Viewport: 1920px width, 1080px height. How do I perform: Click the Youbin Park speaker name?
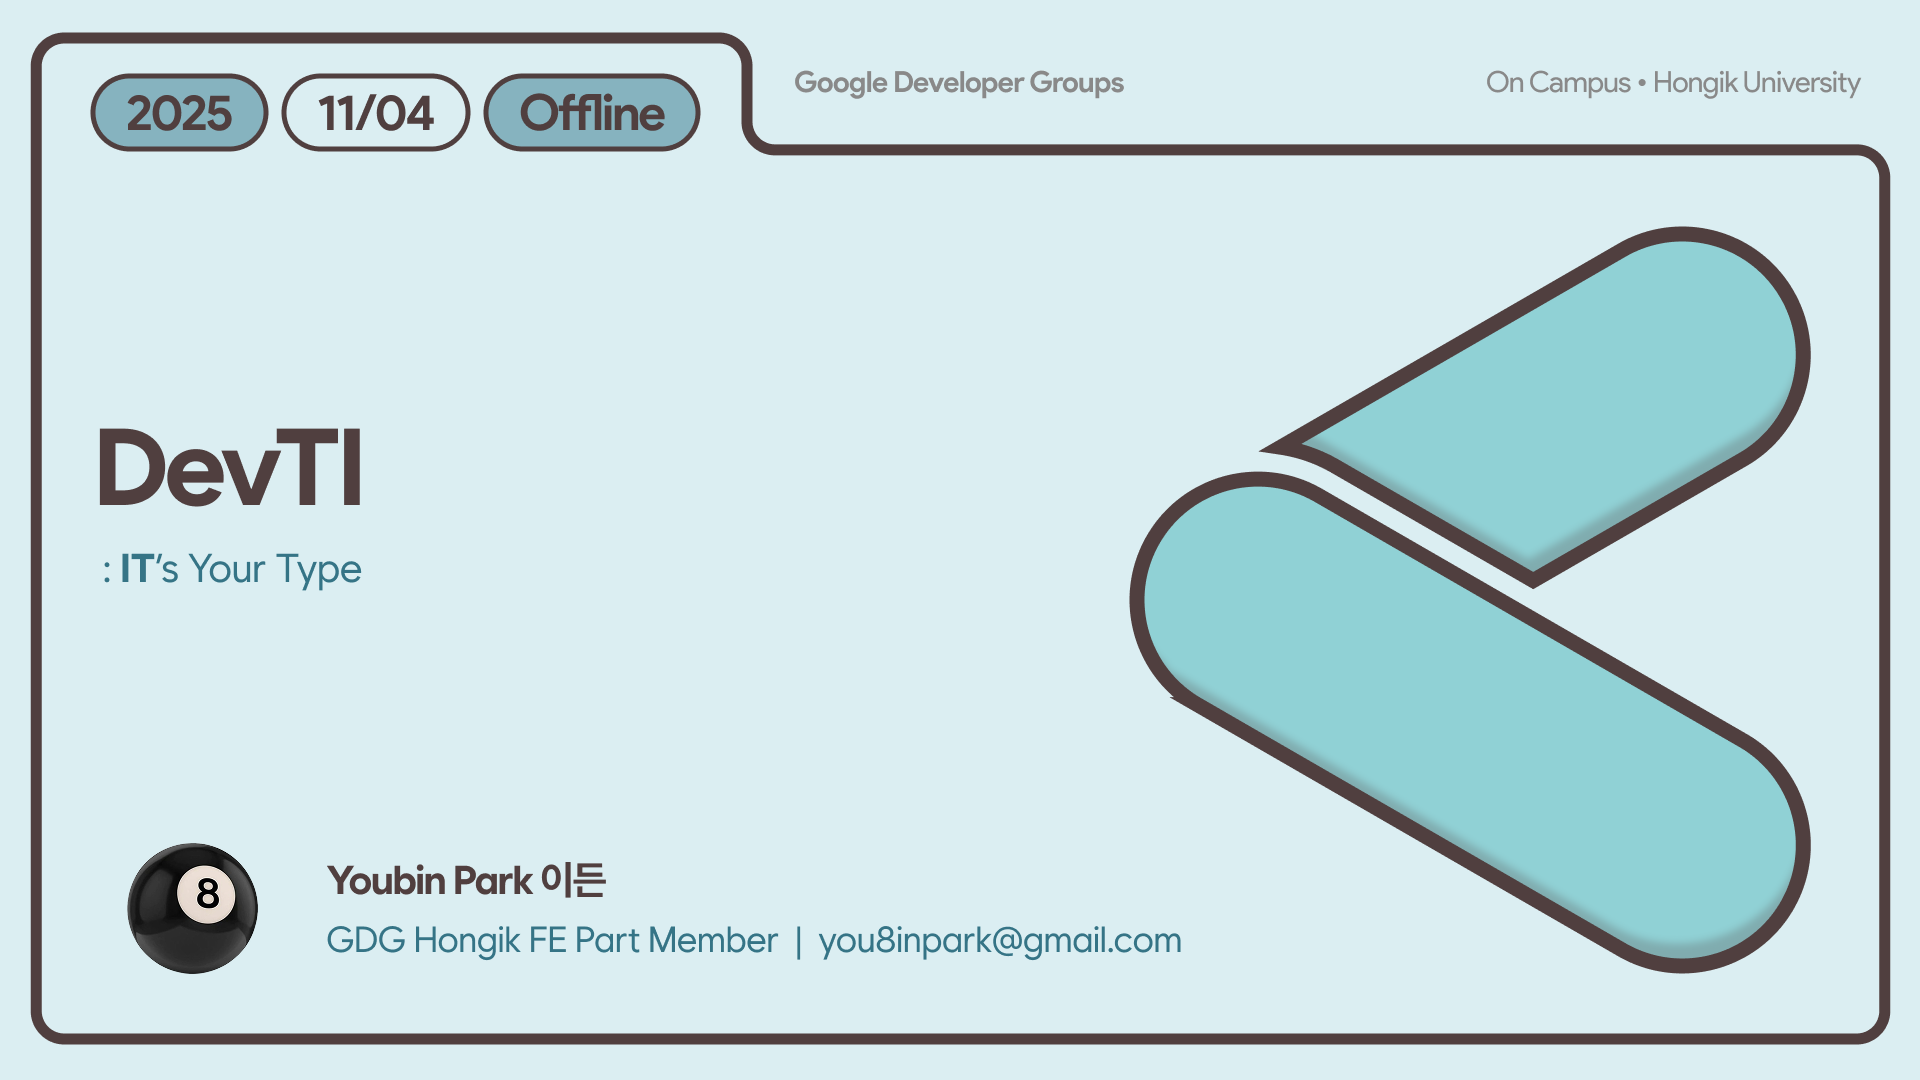click(x=430, y=881)
